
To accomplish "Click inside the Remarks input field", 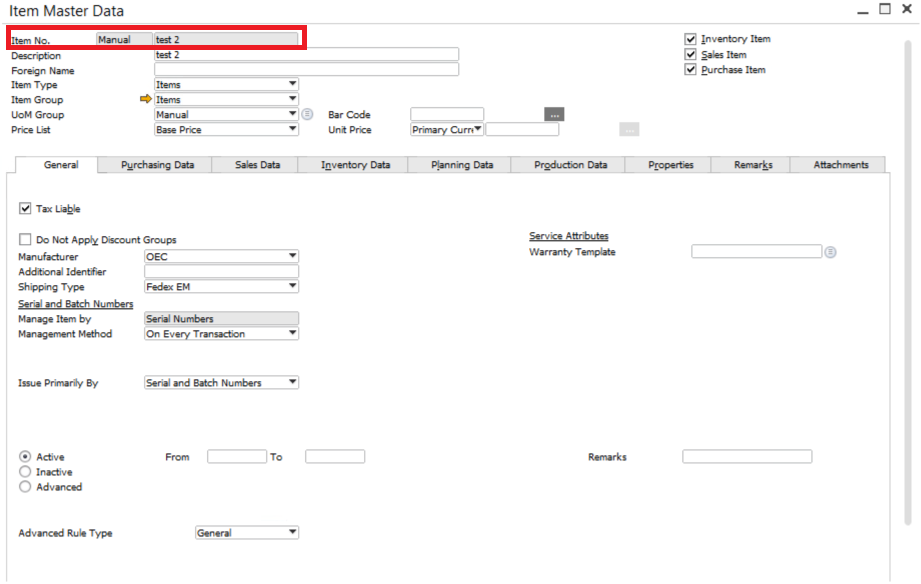I will pos(746,456).
